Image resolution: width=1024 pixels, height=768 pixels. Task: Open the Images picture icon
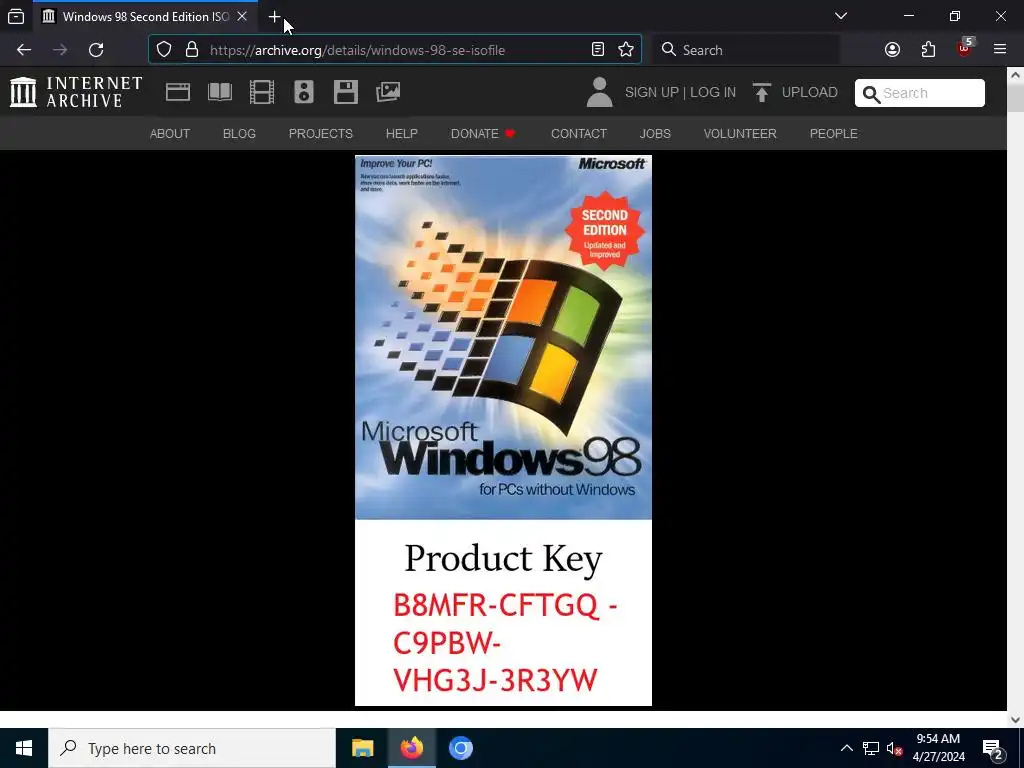click(x=388, y=92)
